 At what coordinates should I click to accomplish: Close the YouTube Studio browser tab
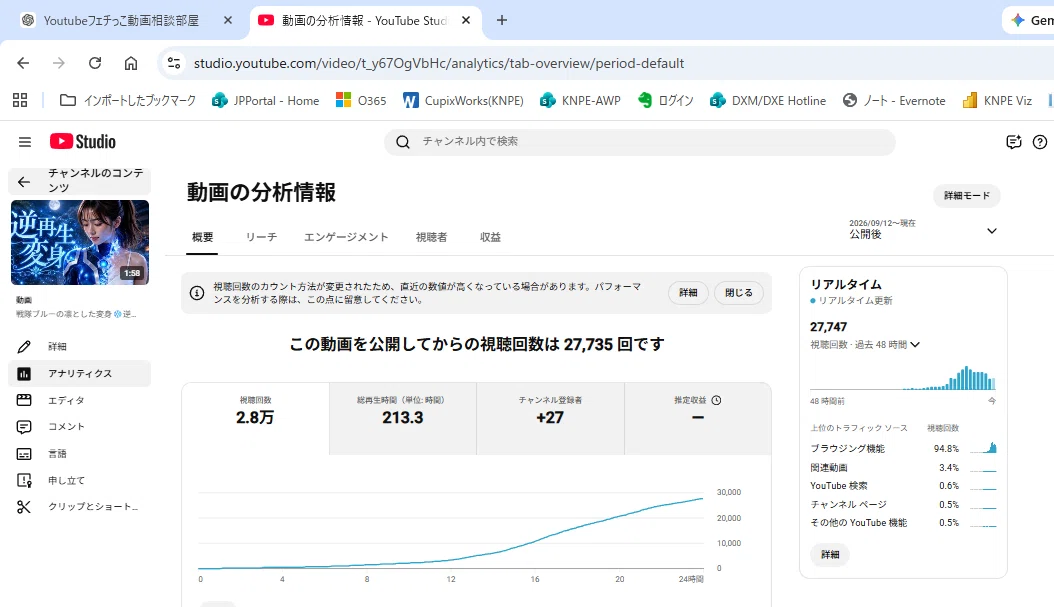pyautogui.click(x=466, y=21)
